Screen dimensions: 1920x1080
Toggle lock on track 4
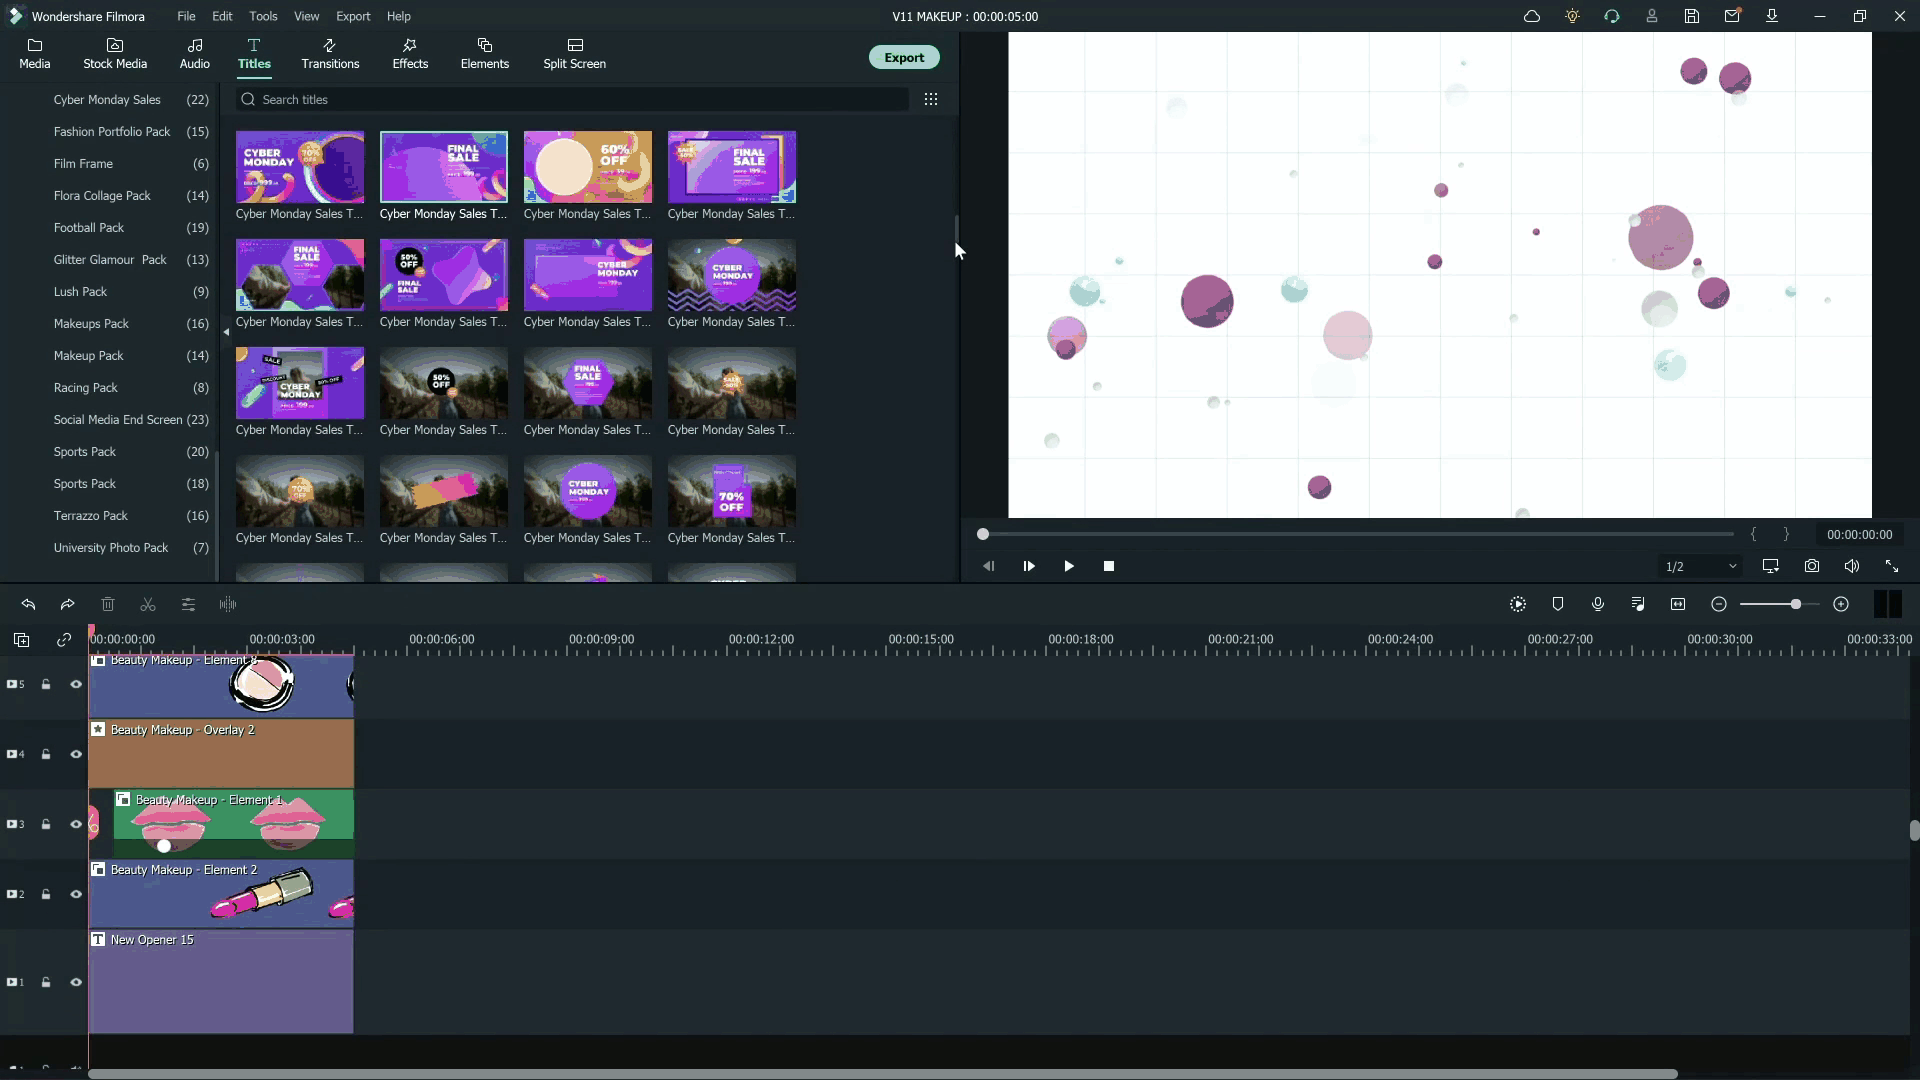click(46, 755)
